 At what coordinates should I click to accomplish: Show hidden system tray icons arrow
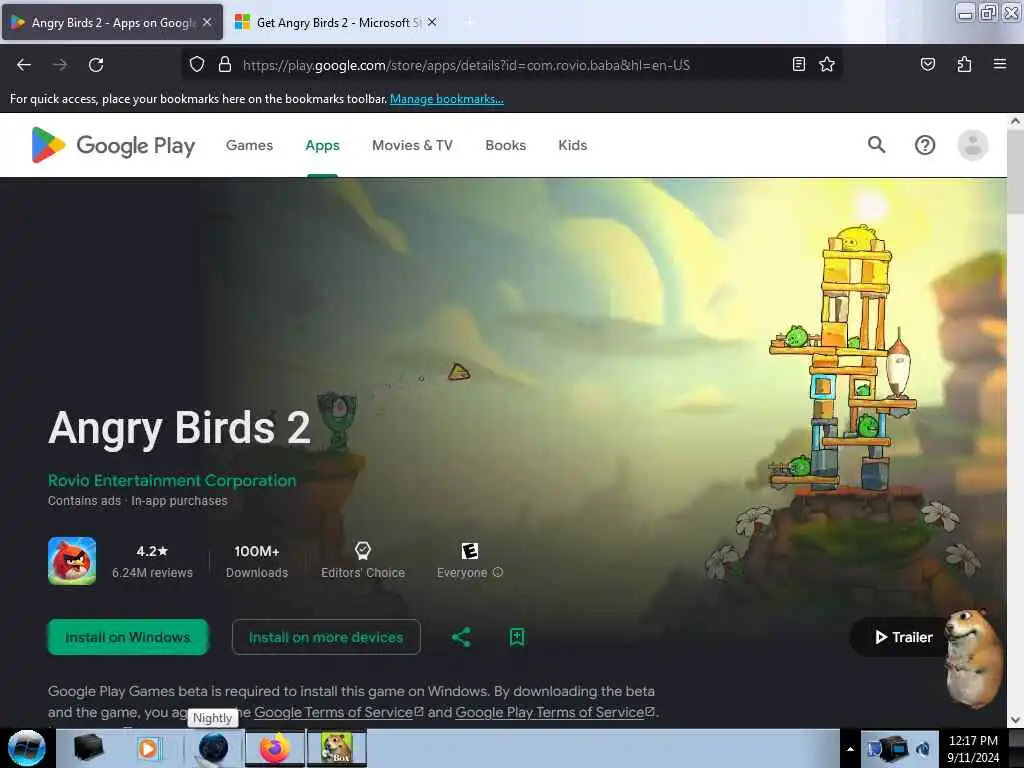click(x=850, y=749)
